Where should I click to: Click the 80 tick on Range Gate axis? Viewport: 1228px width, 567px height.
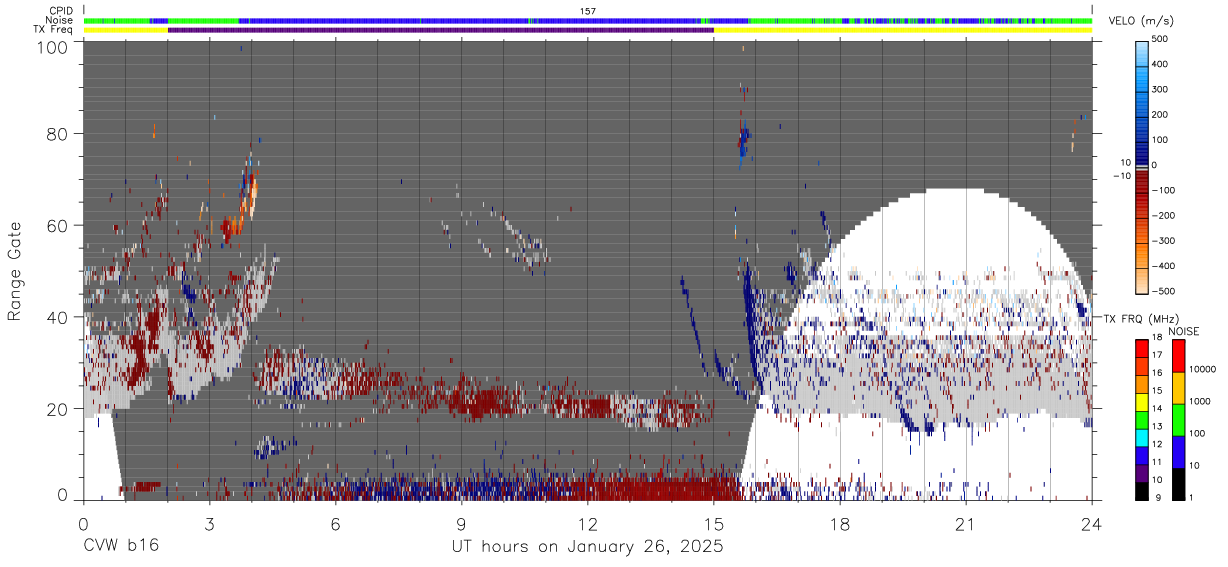click(57, 133)
